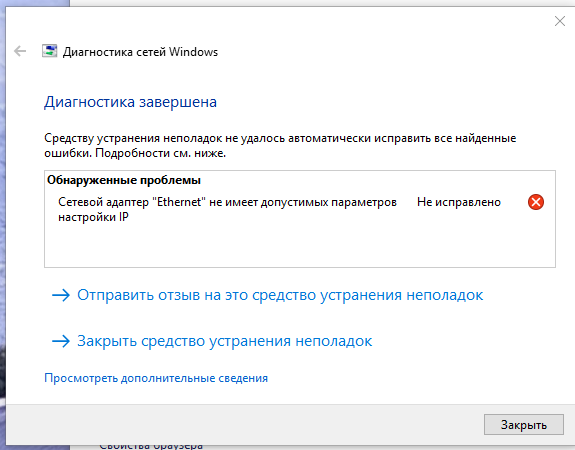Choose "Закрыть средство устранения неполадок"
Screen dimensions: 575x450
click(x=224, y=341)
